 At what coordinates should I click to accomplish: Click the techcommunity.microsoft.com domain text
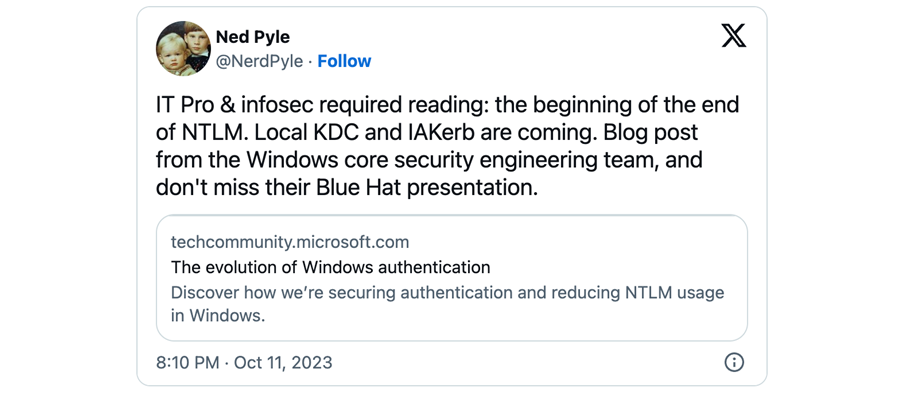coord(290,242)
